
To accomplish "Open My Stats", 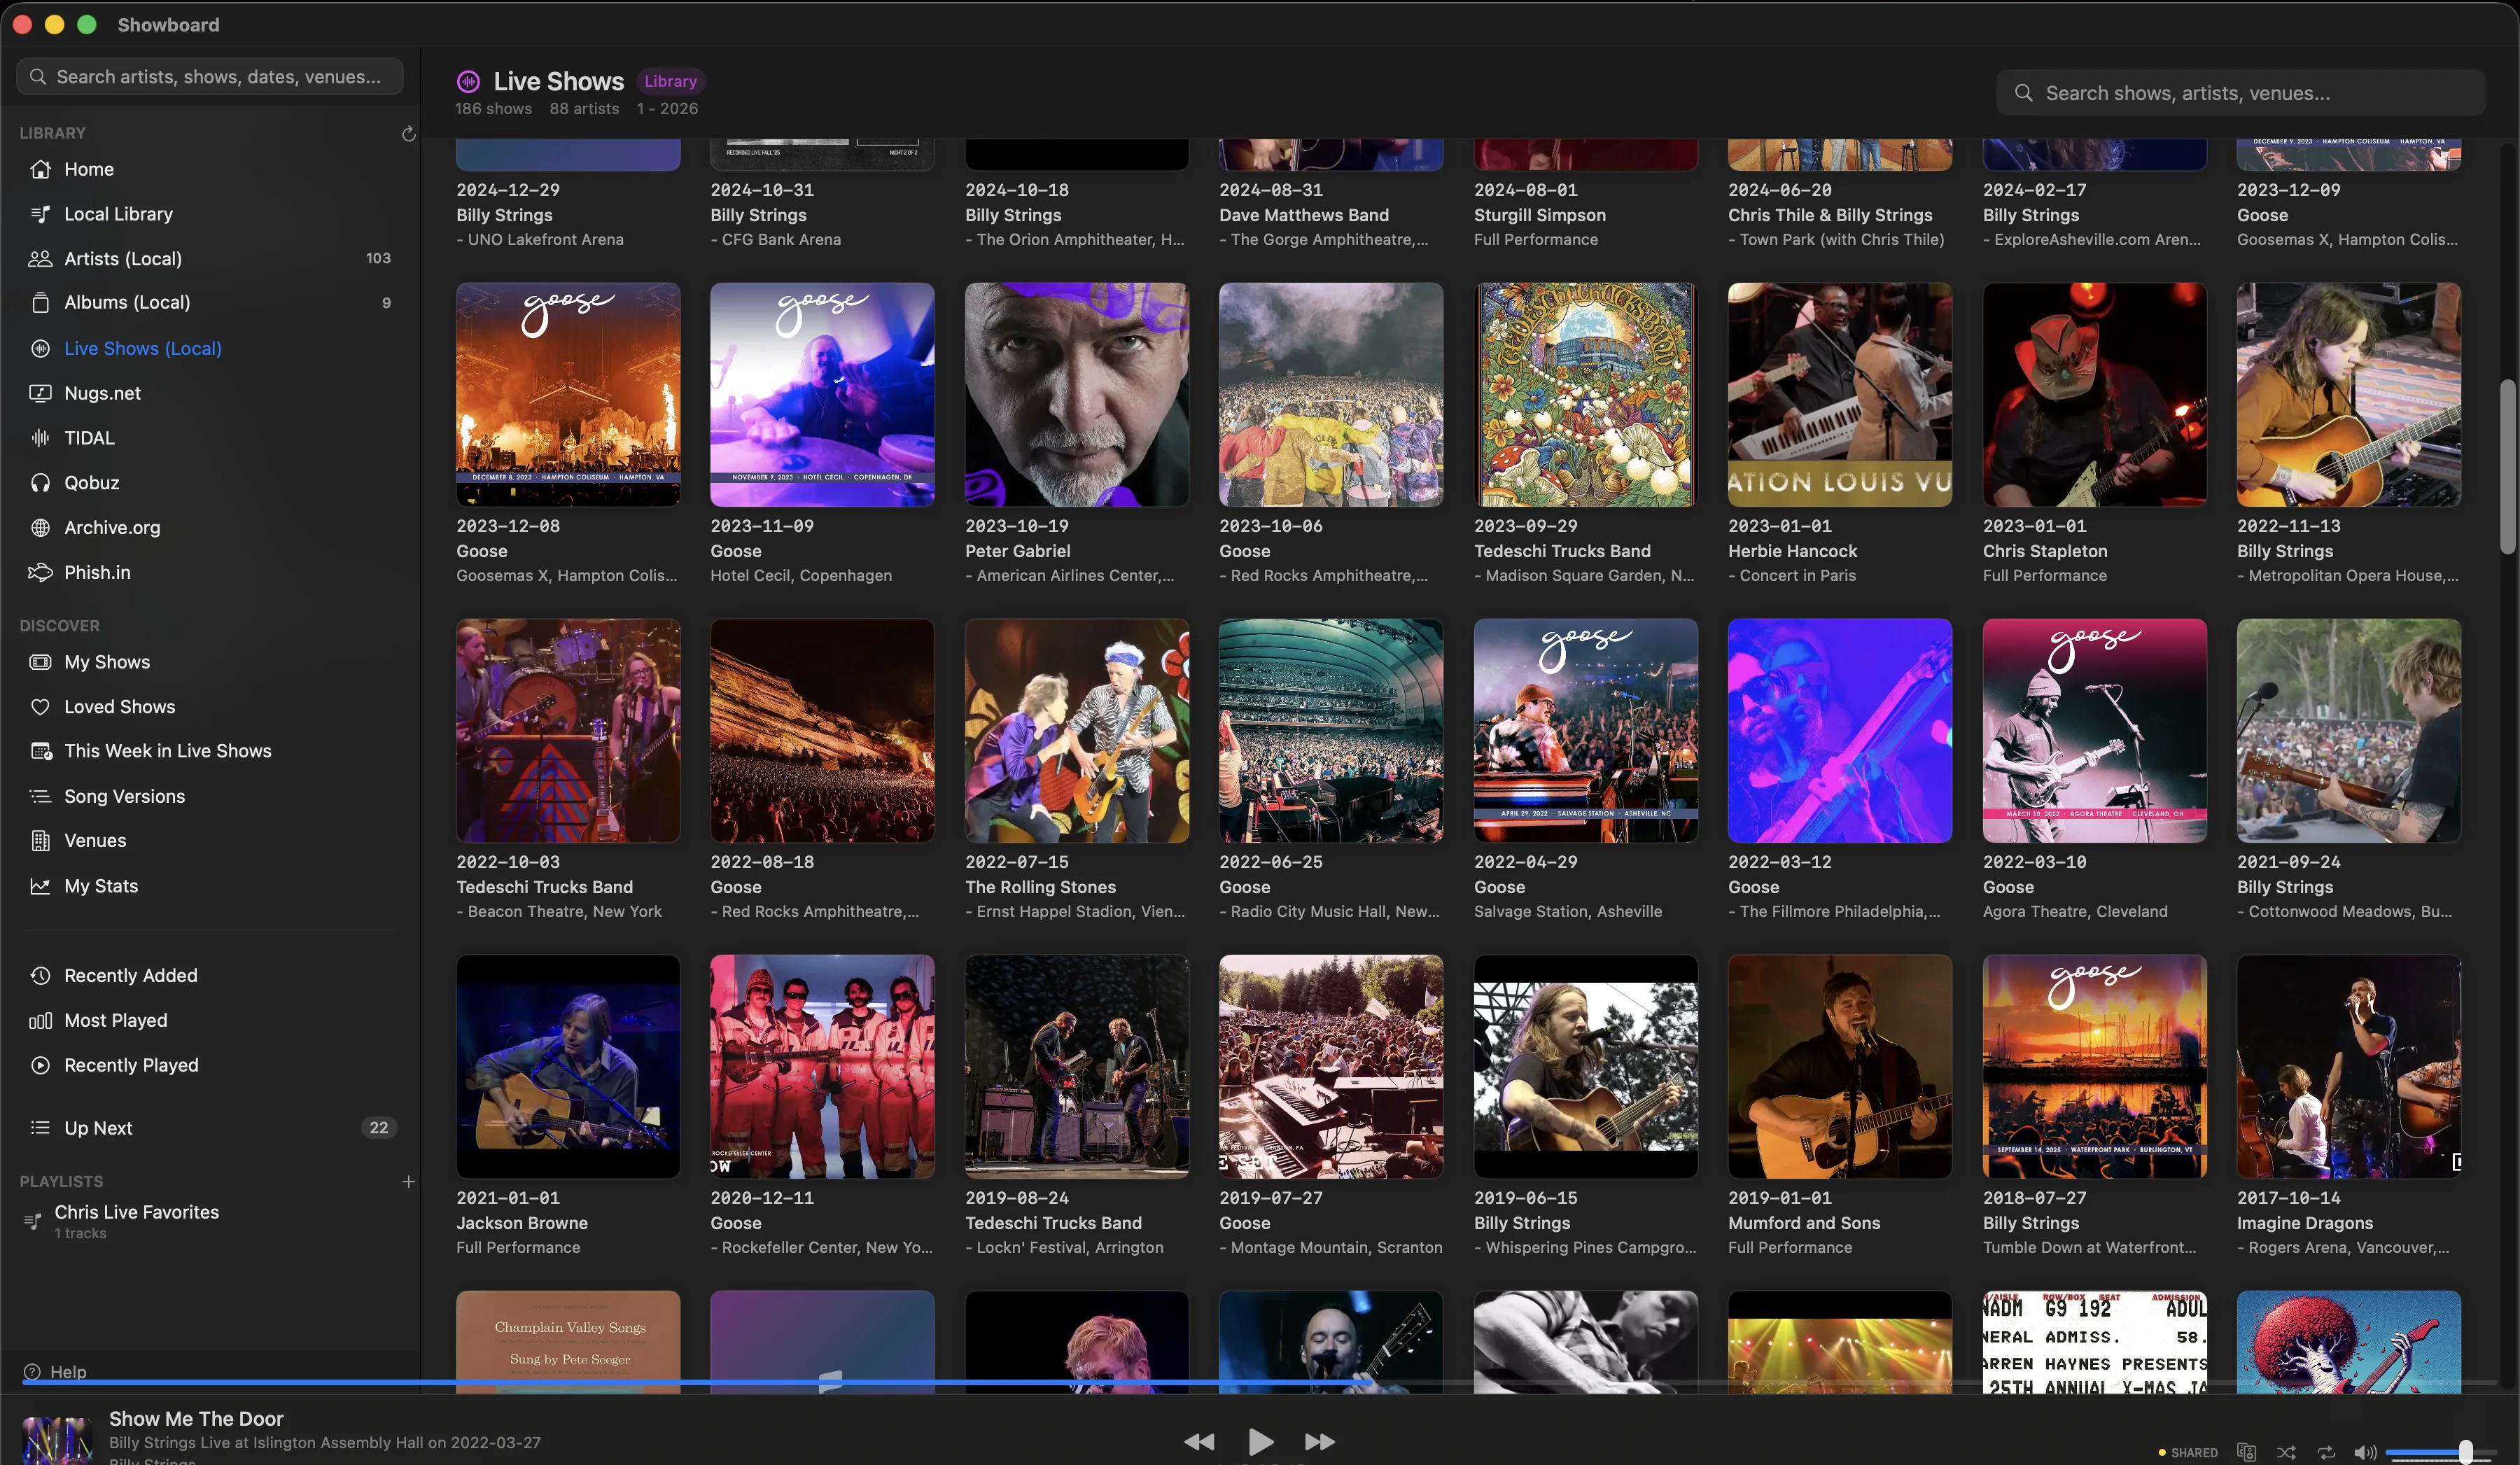I will (100, 886).
